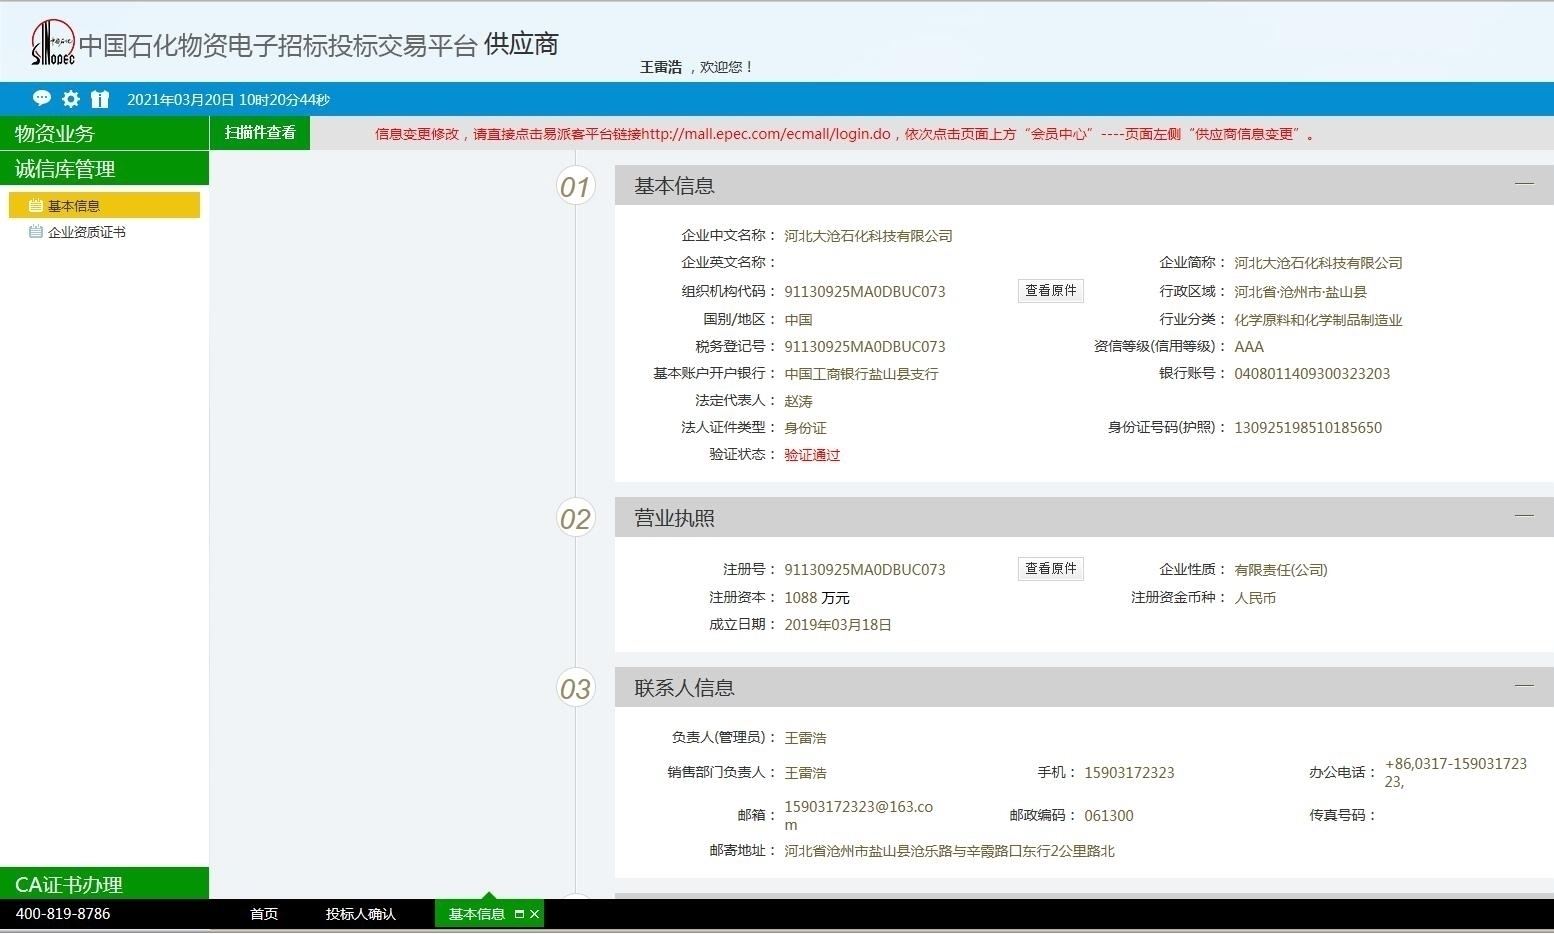Click the company name 河北大沧石化科技有限公司 value
The image size is (1554, 934).
click(868, 236)
